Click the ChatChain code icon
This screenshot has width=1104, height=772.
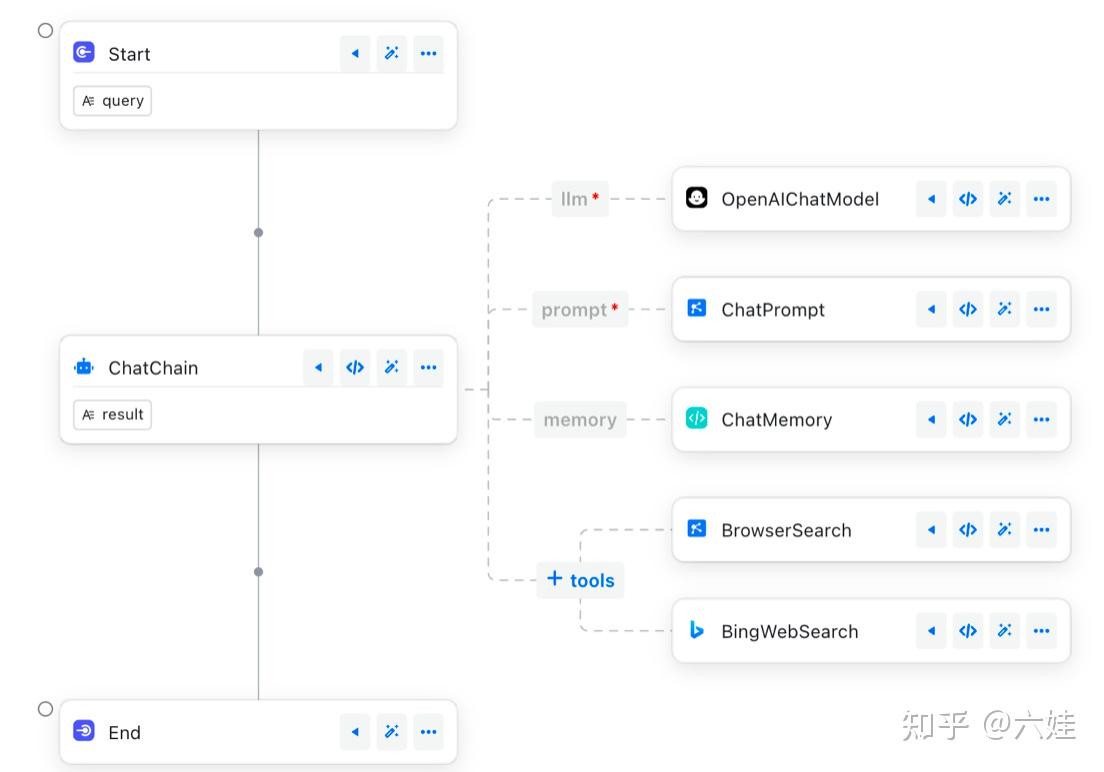point(355,367)
